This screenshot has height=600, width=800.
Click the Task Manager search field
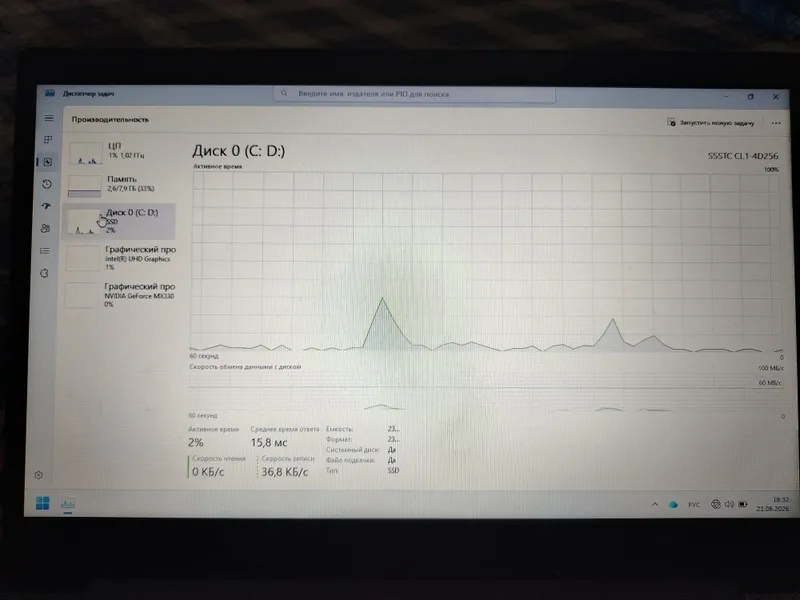[x=414, y=94]
